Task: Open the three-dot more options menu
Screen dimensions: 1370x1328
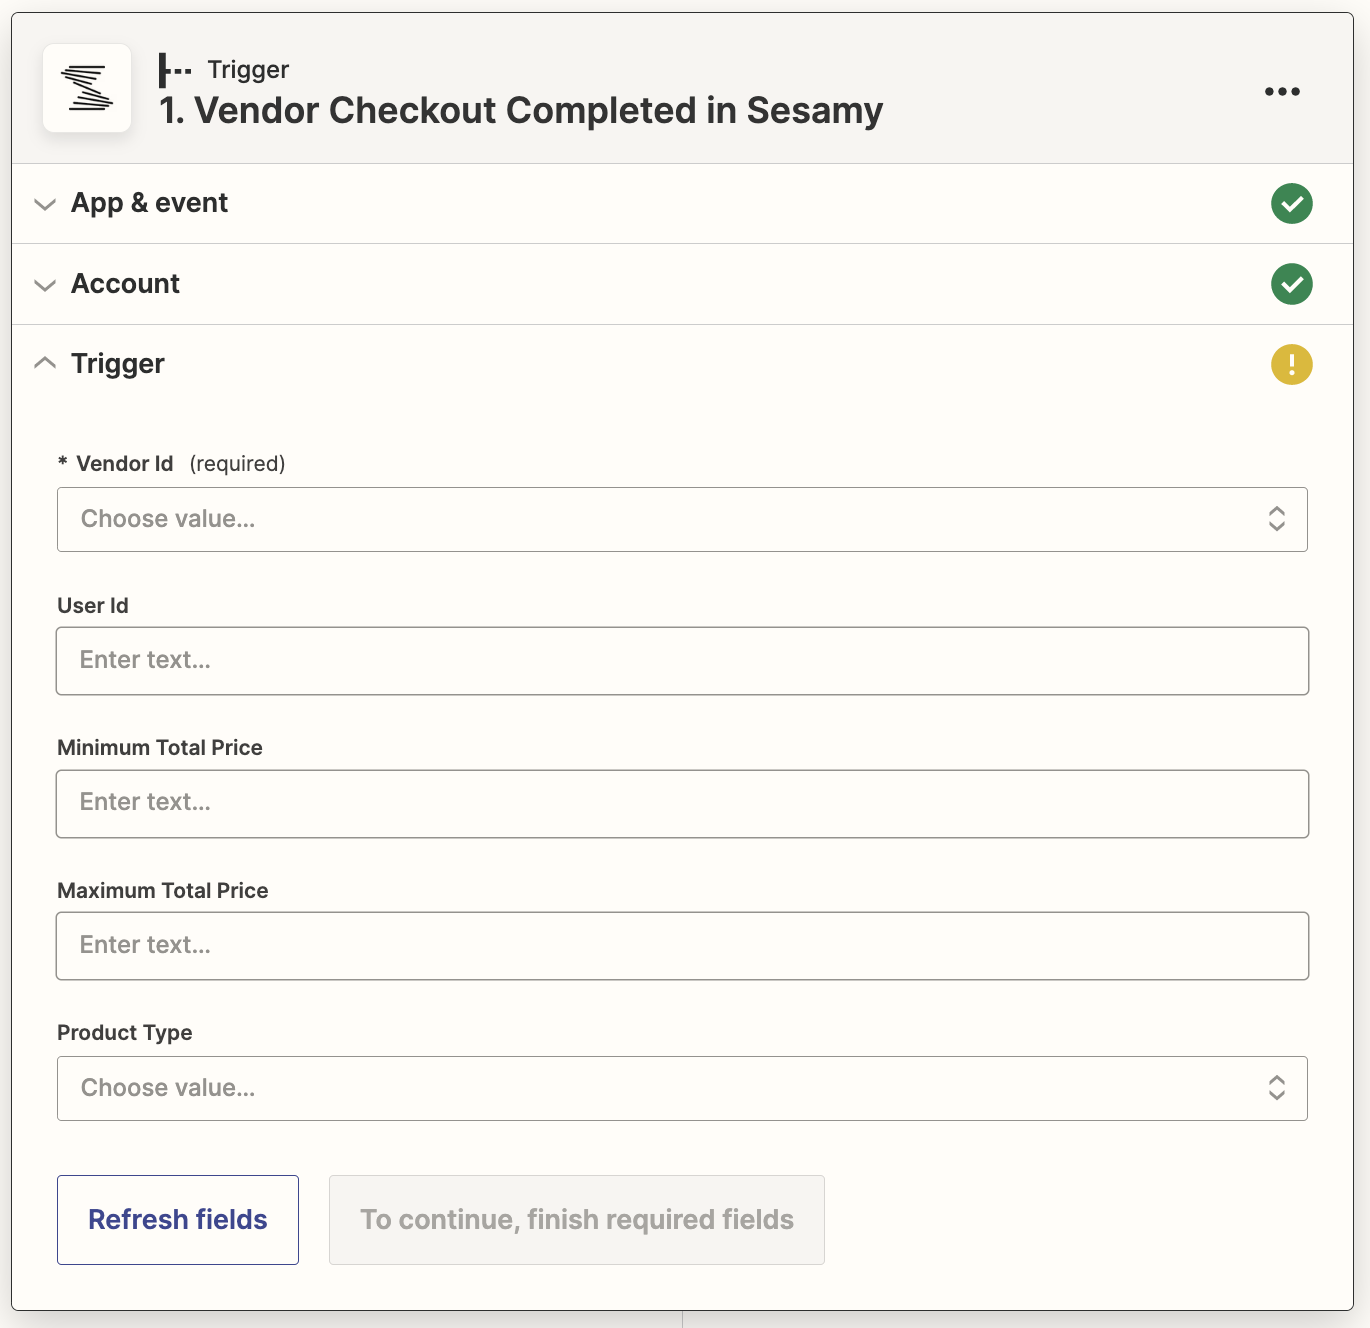Action: coord(1282,91)
